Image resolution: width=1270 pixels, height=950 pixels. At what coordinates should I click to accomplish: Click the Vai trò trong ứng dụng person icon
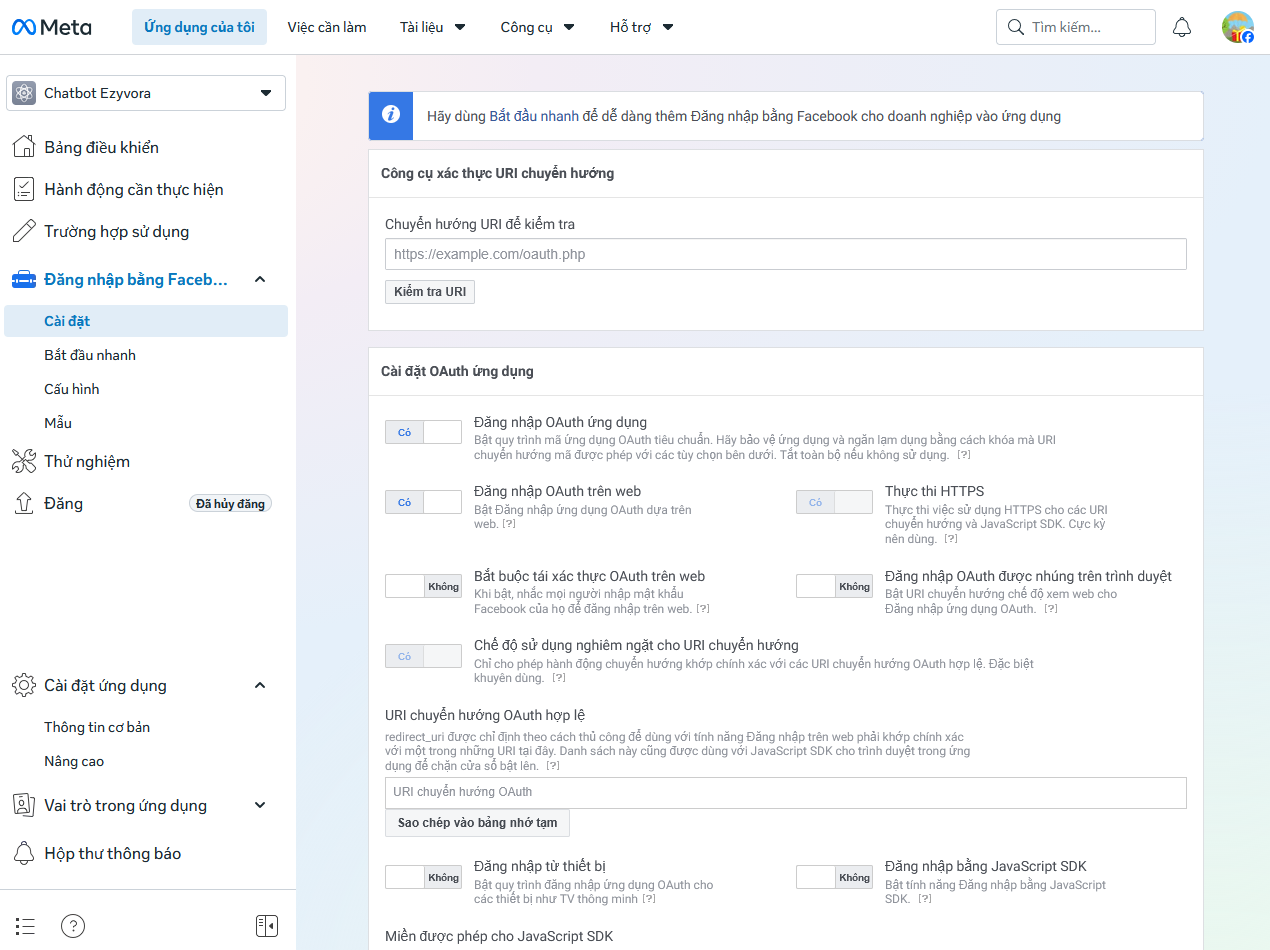pos(24,805)
